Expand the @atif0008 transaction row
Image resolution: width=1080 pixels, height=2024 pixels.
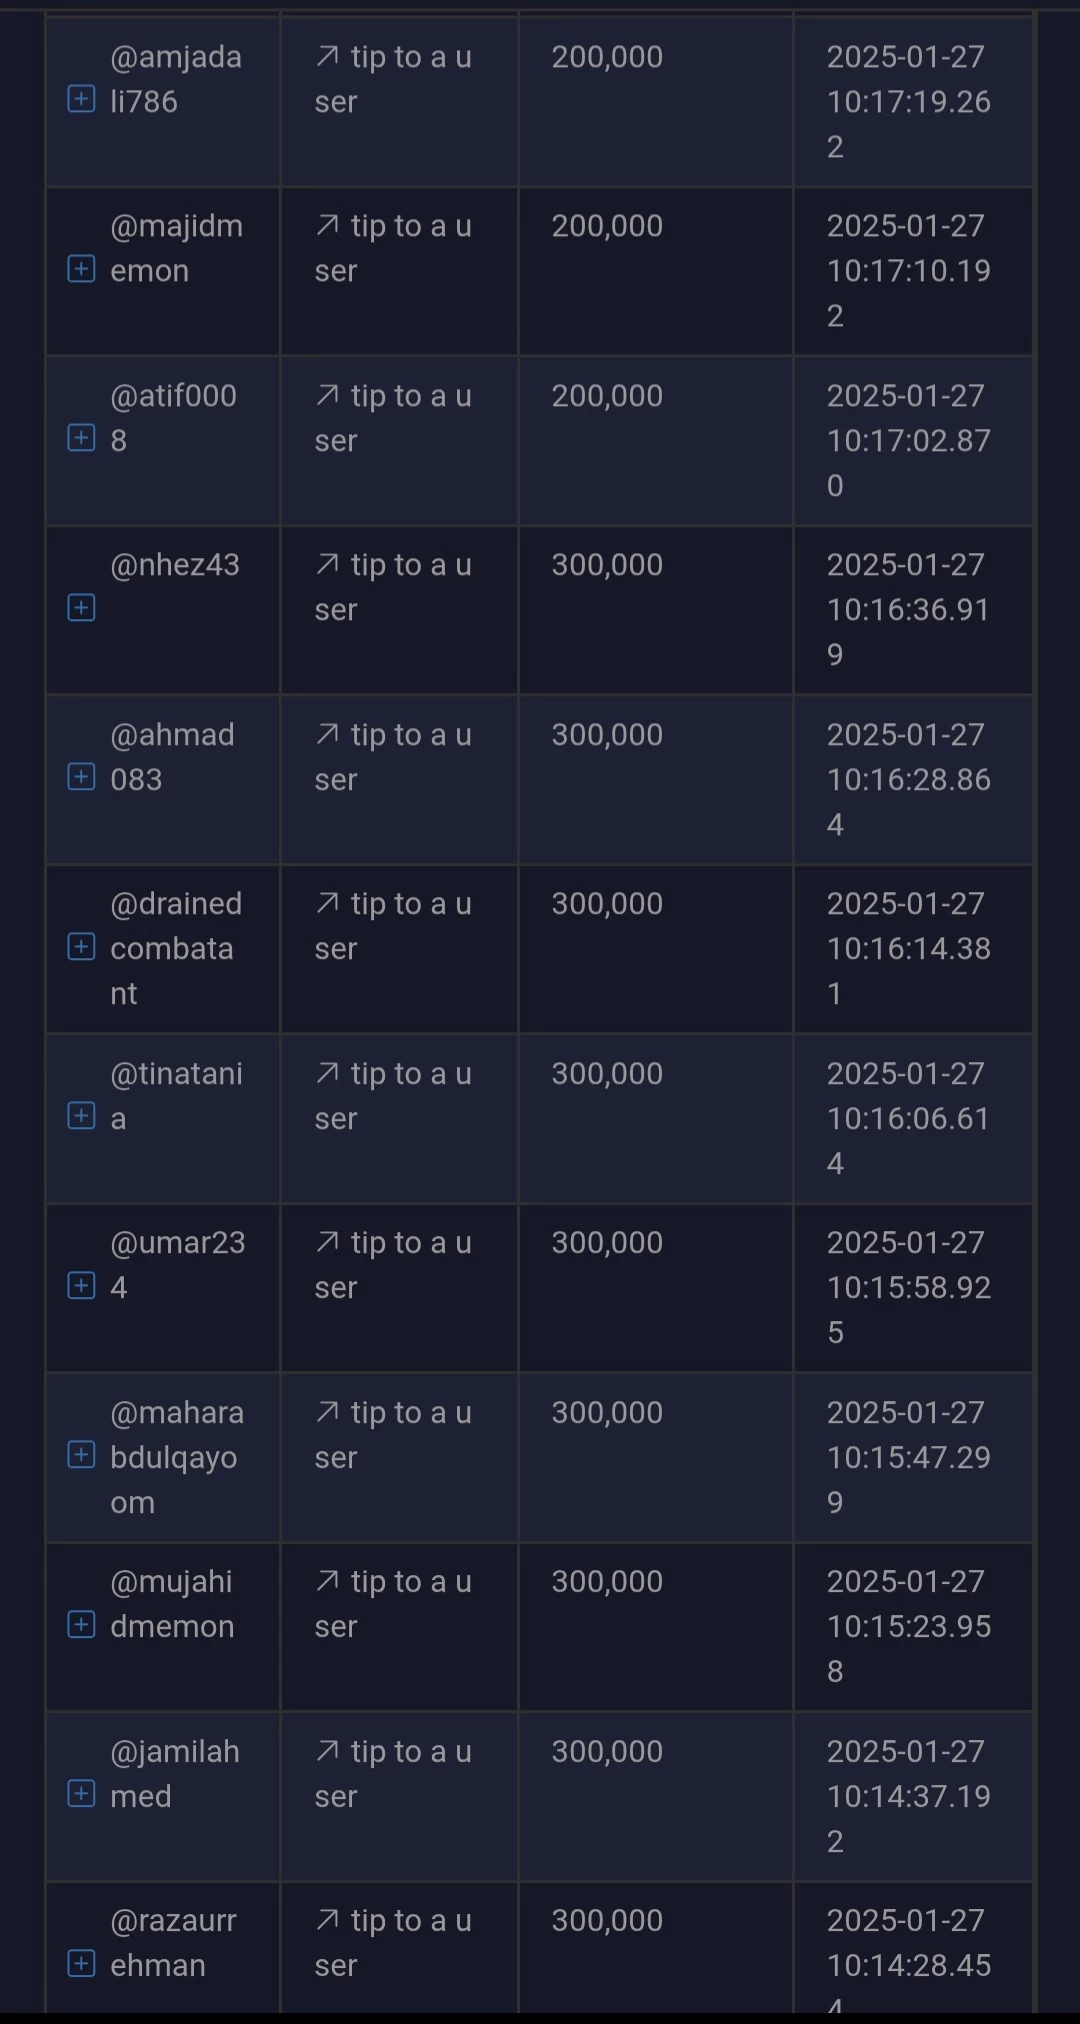pos(81,438)
